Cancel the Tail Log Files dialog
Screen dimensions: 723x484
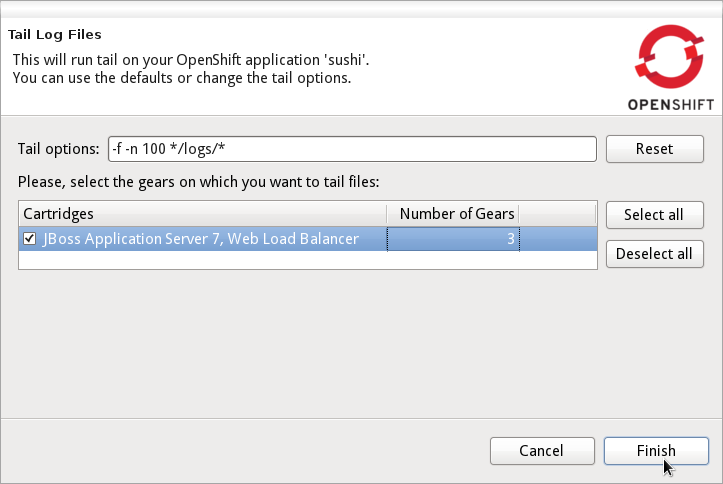click(541, 451)
